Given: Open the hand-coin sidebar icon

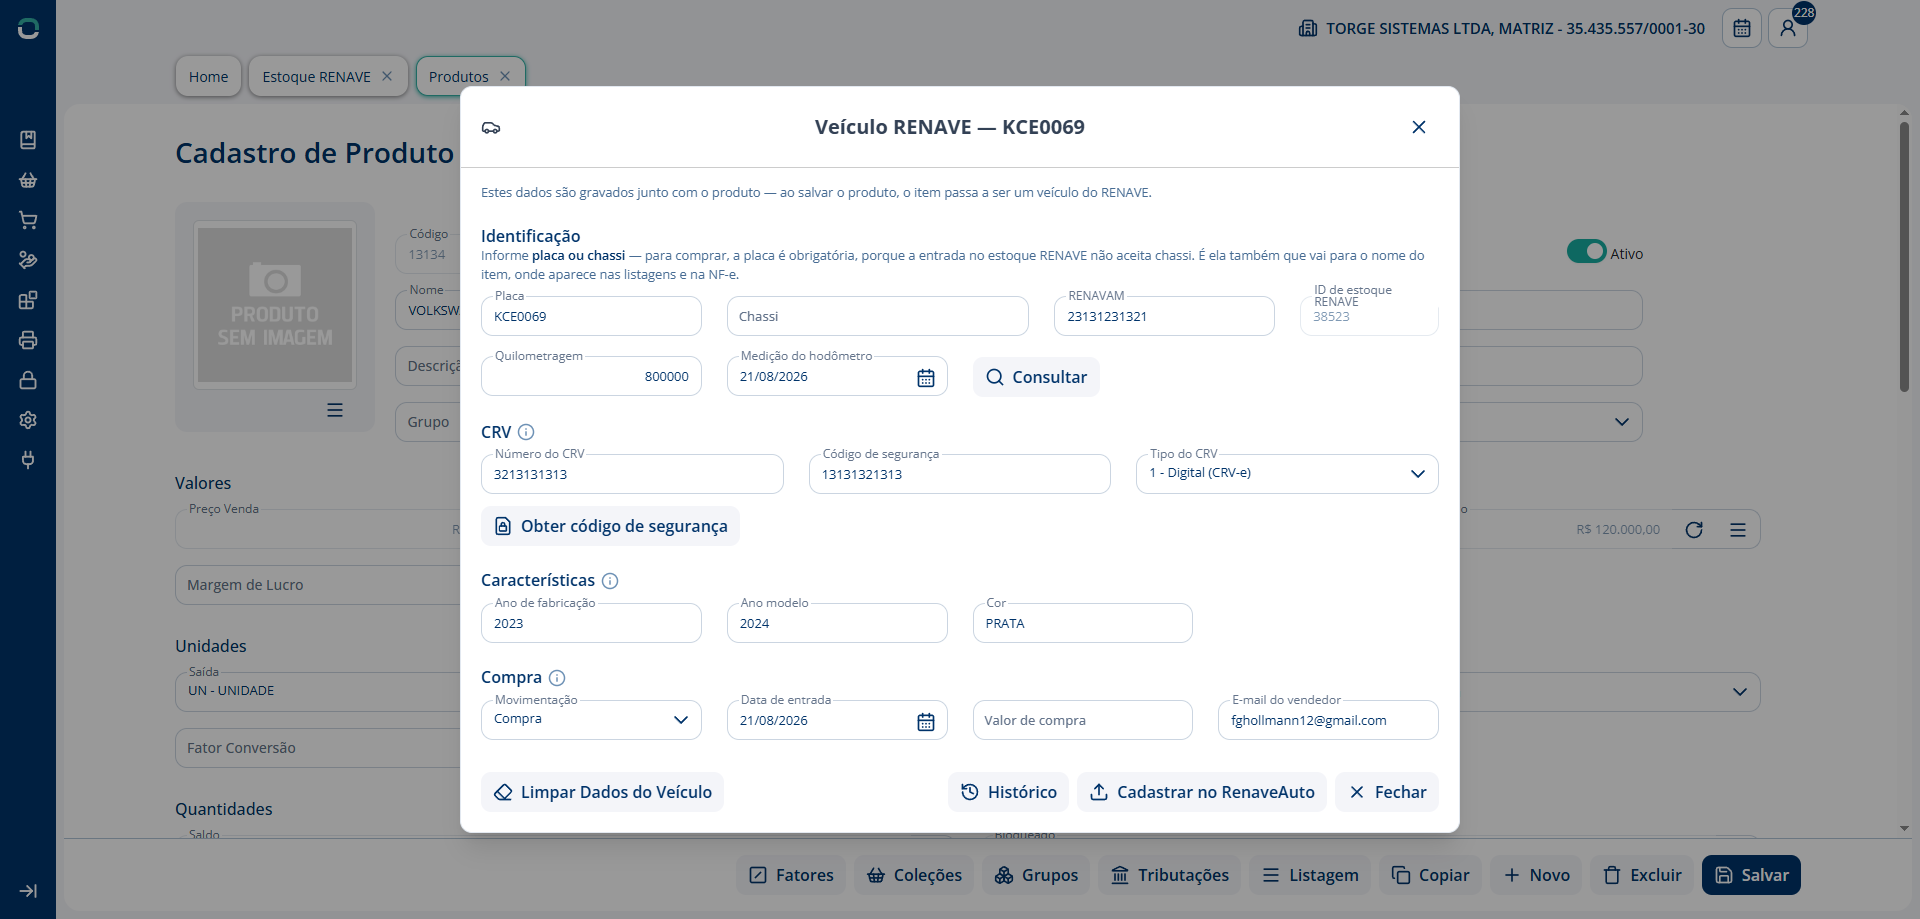Looking at the screenshot, I should [x=28, y=260].
